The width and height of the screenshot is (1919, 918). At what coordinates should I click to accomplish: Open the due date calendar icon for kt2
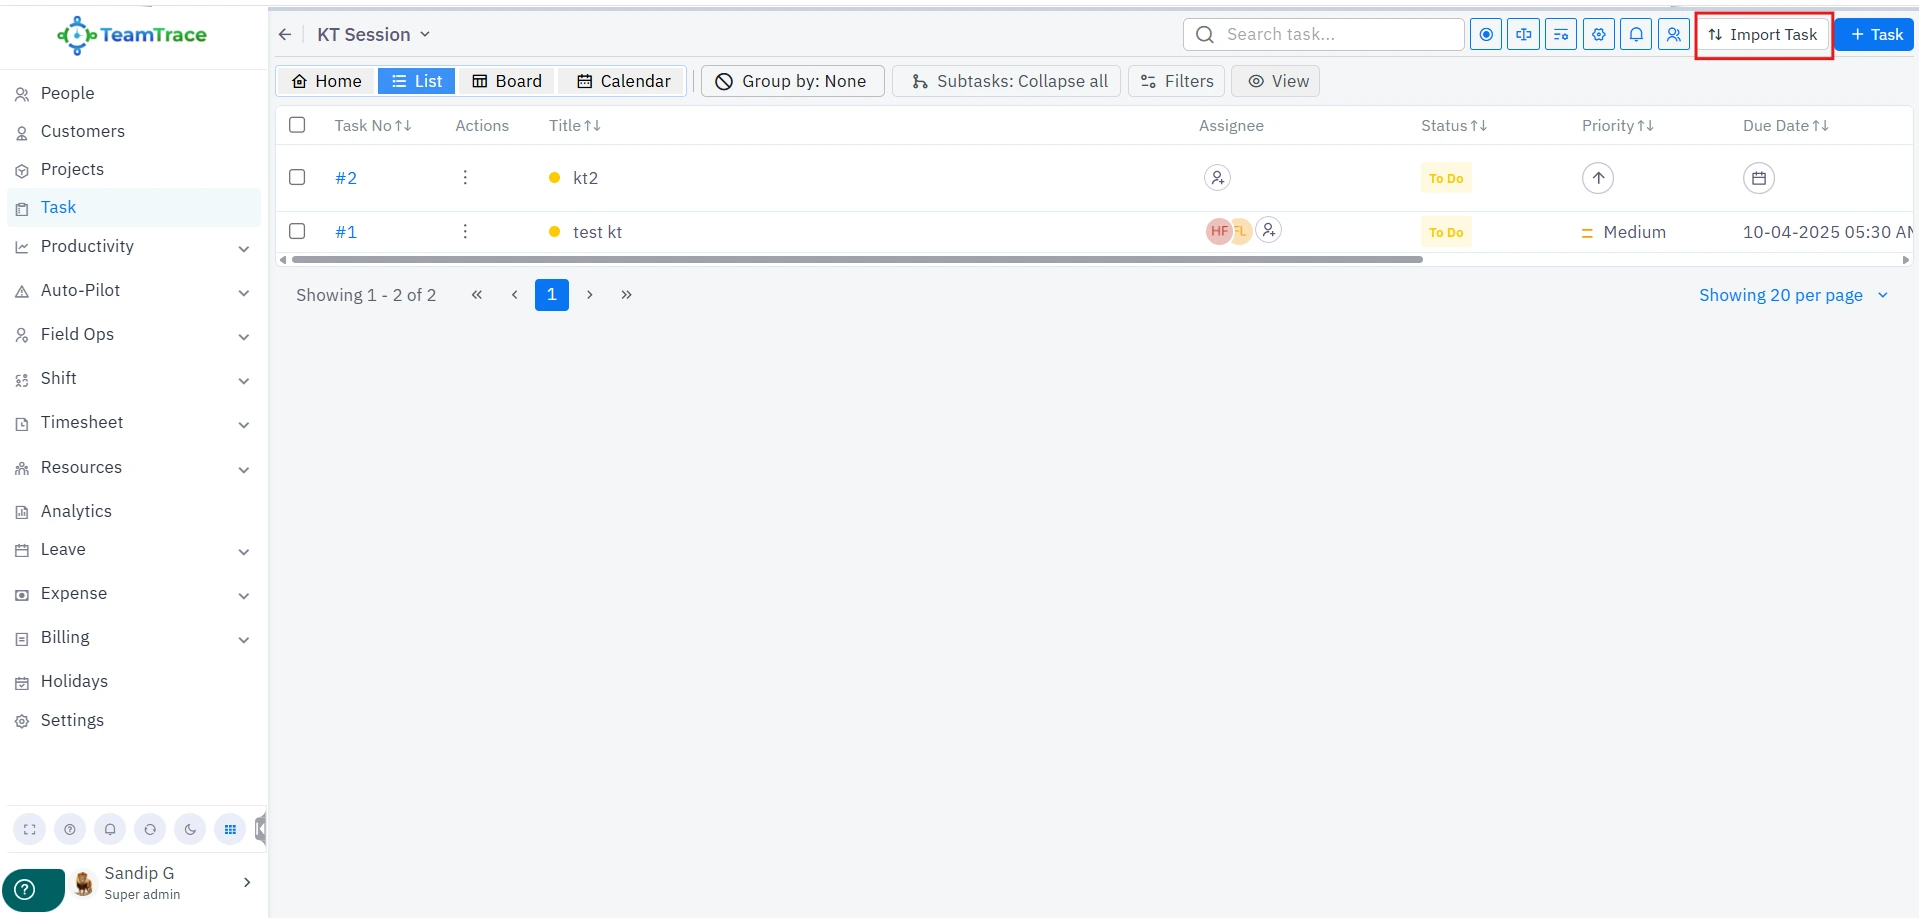click(1758, 178)
